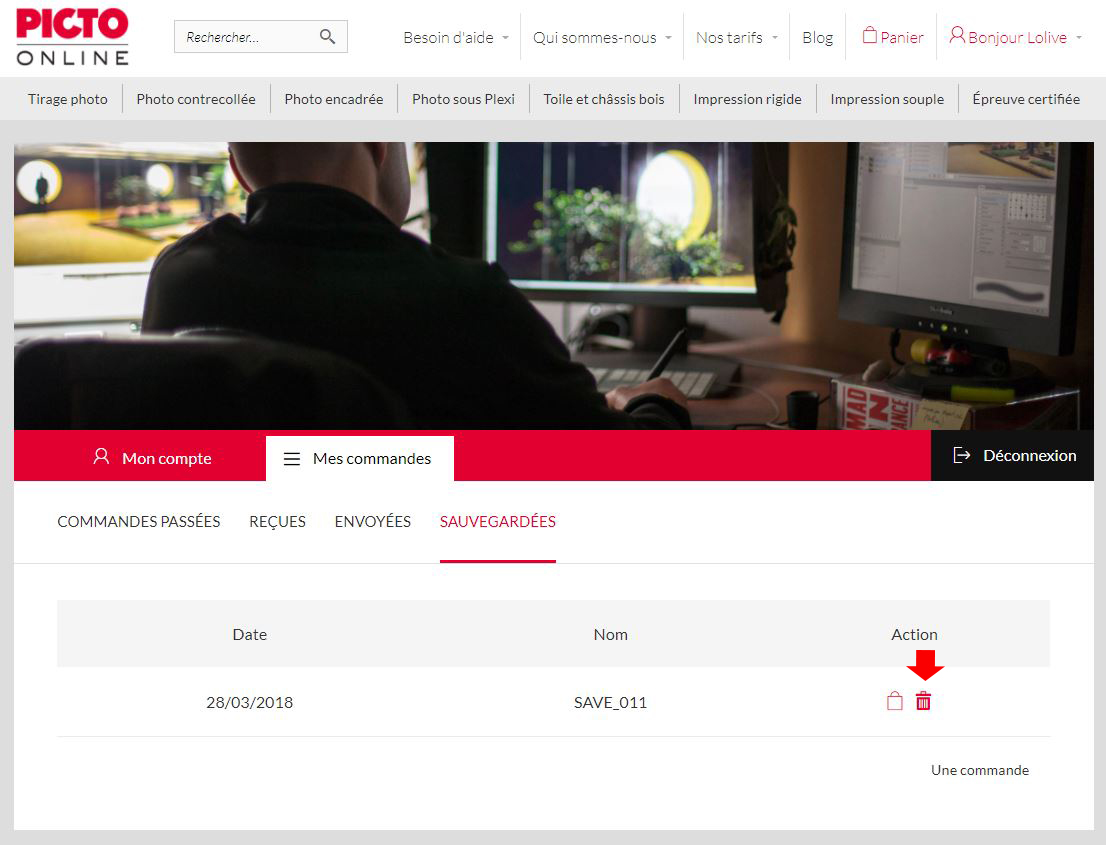Select the Mes commandes tab
Viewport: 1106px width, 845px height.
359,458
